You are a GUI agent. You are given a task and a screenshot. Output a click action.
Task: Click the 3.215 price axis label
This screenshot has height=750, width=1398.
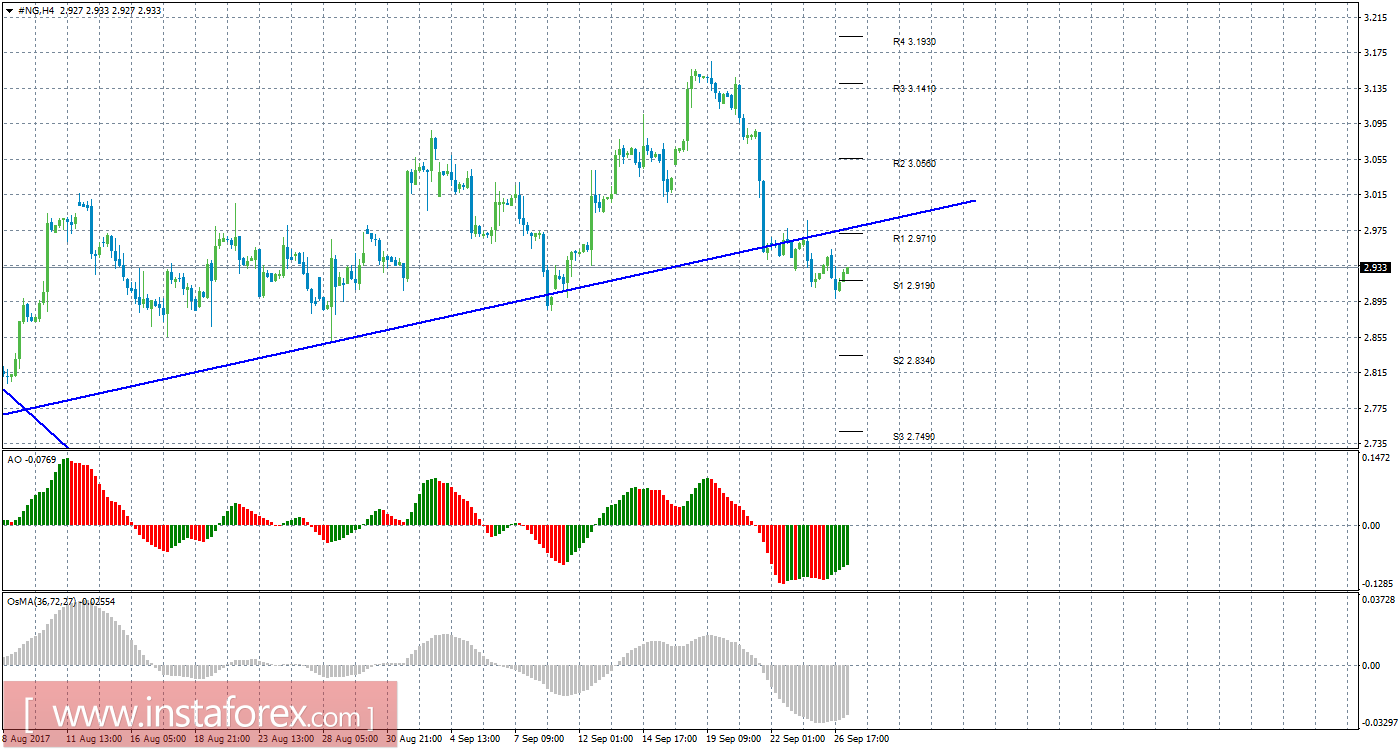pos(1375,18)
